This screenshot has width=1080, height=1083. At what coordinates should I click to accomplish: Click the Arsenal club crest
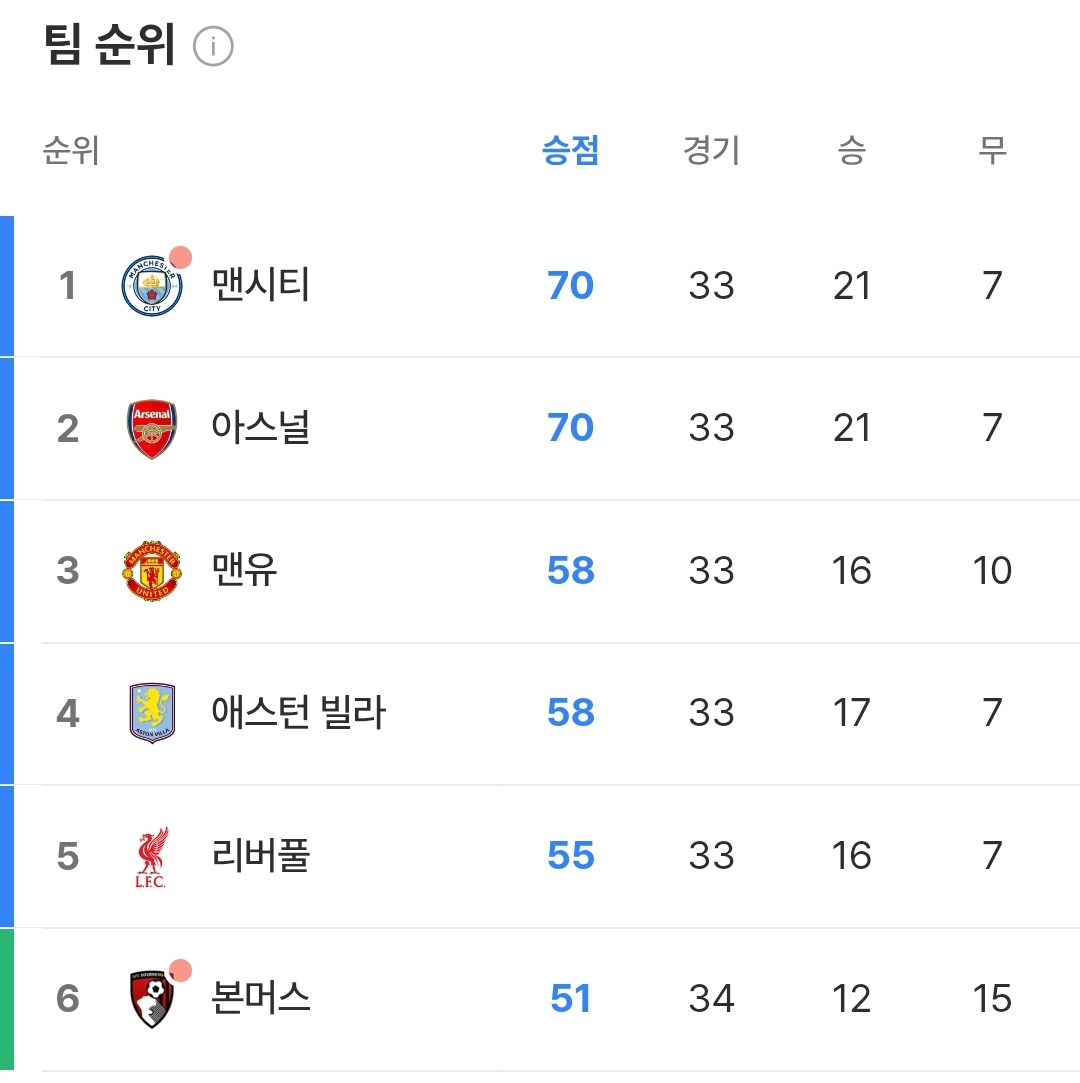click(x=152, y=429)
